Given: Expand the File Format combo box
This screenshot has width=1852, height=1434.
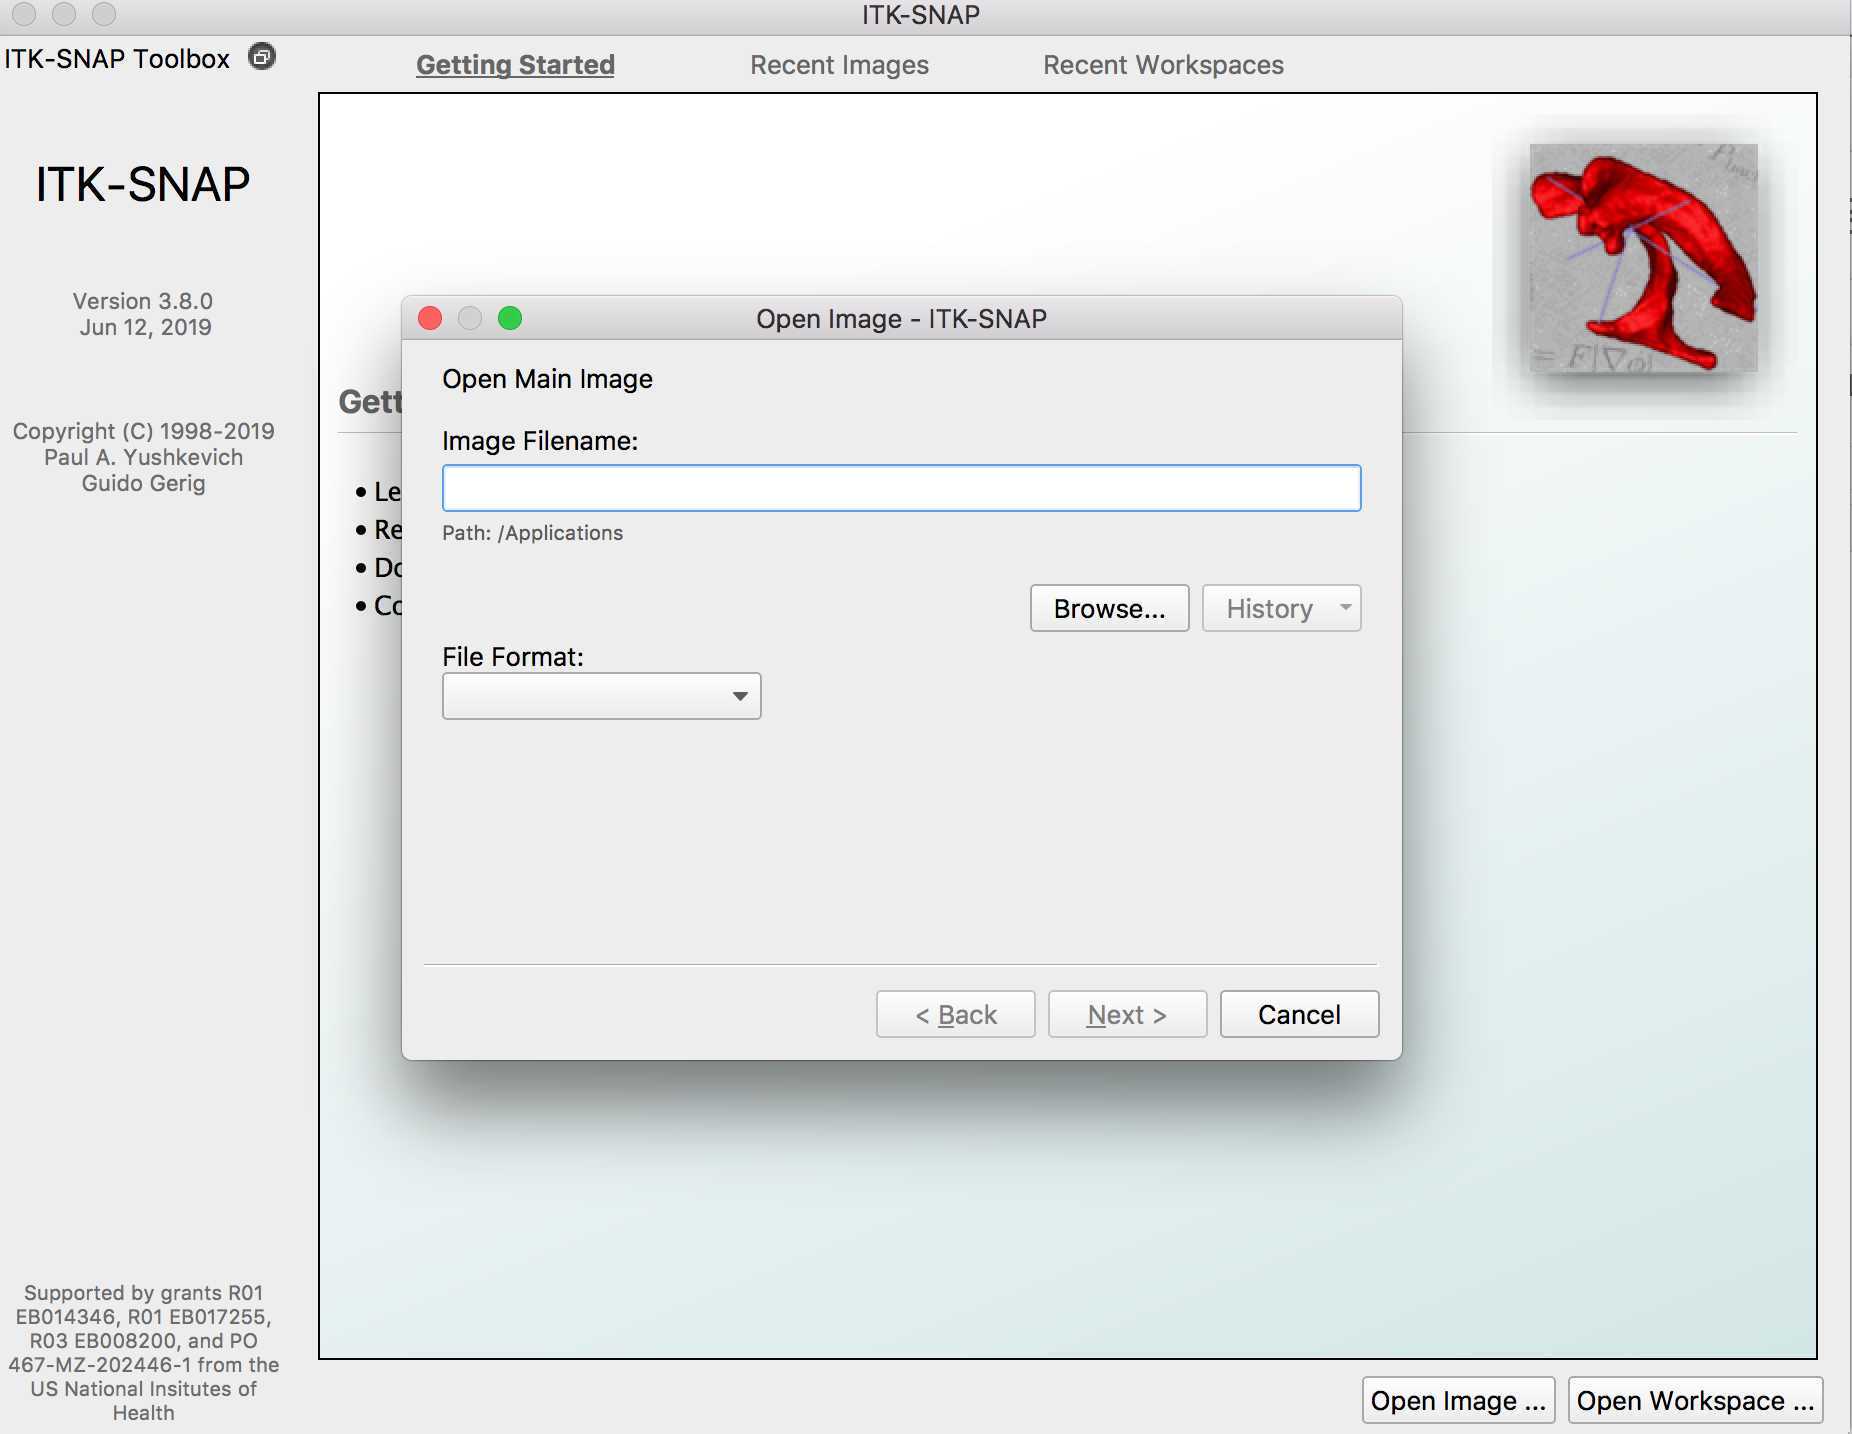Looking at the screenshot, I should pyautogui.click(x=601, y=696).
